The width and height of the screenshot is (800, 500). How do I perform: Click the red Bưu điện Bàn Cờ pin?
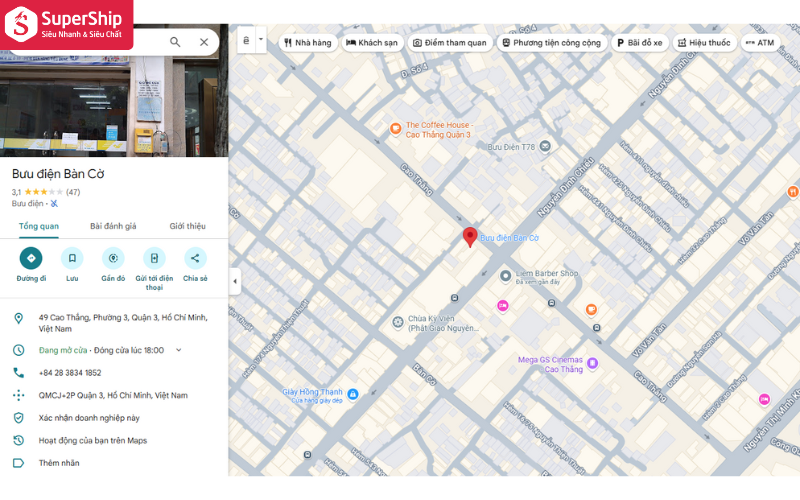click(470, 237)
